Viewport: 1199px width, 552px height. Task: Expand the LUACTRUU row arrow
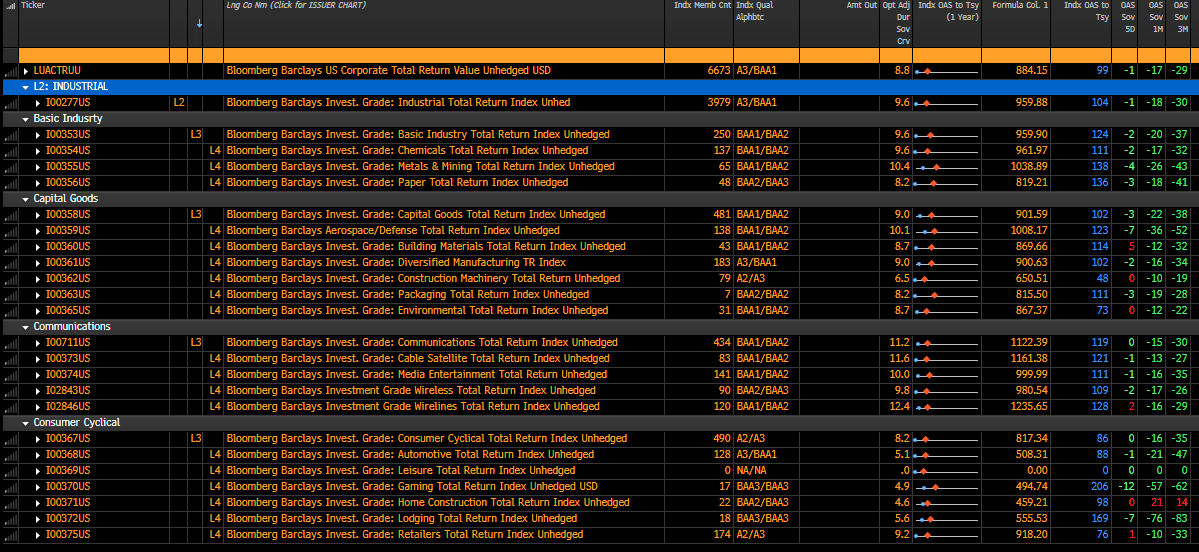[27, 71]
